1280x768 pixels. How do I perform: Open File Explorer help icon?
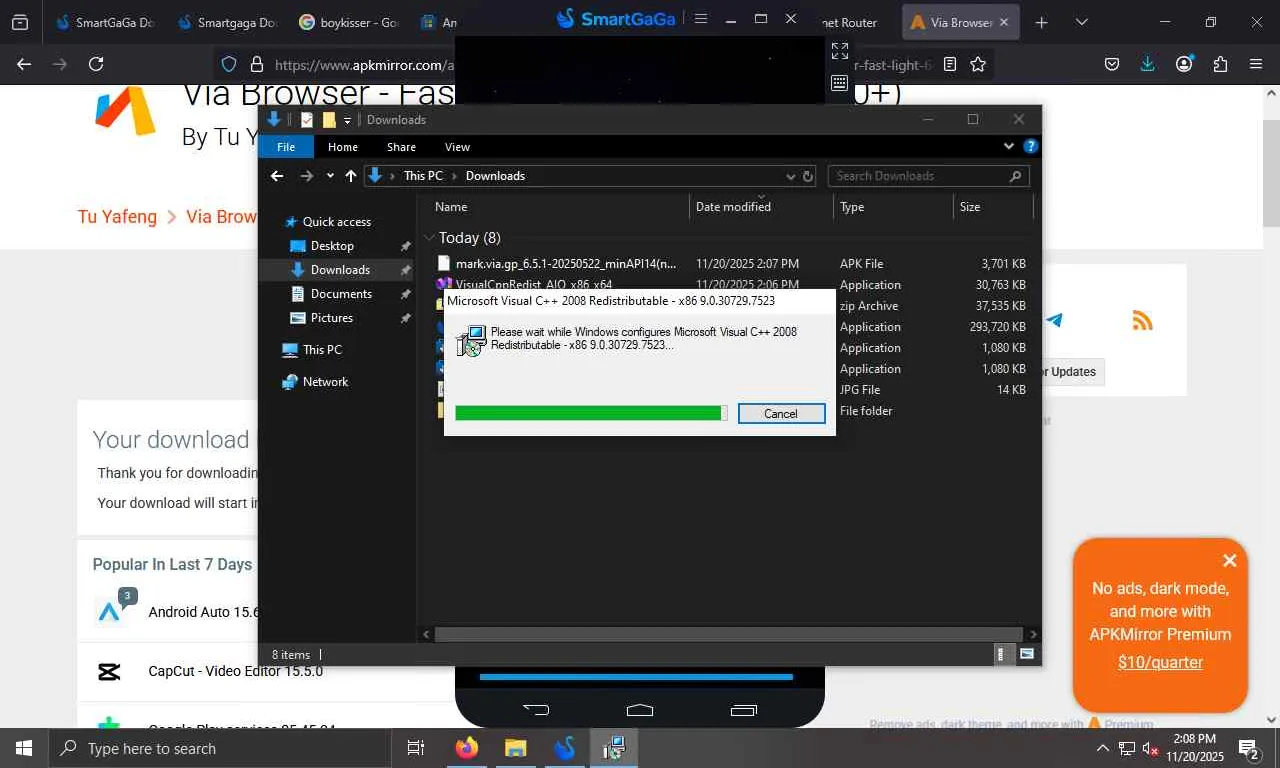(x=1031, y=146)
